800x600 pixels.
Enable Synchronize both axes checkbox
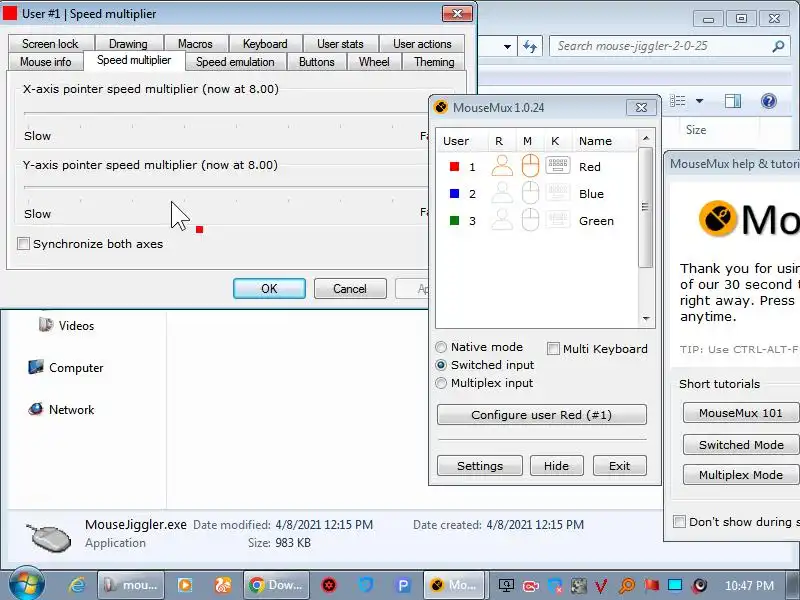tap(23, 243)
